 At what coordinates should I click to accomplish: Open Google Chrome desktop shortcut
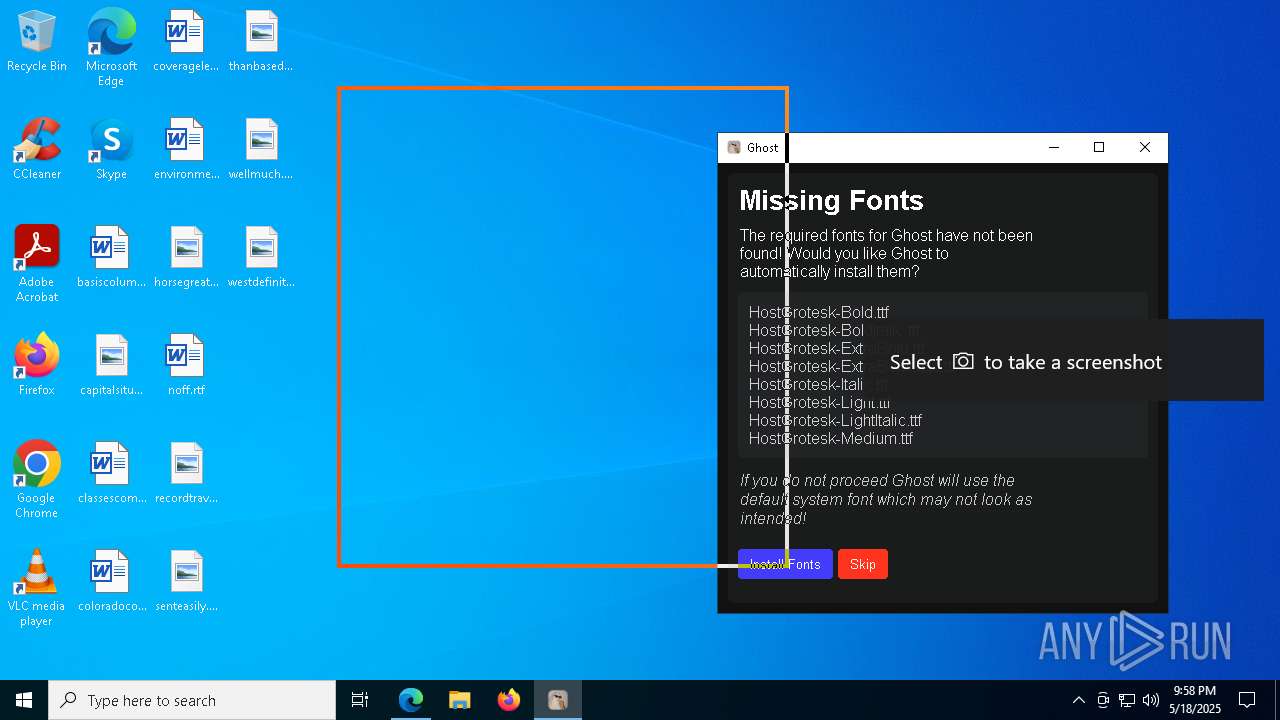pos(37,480)
